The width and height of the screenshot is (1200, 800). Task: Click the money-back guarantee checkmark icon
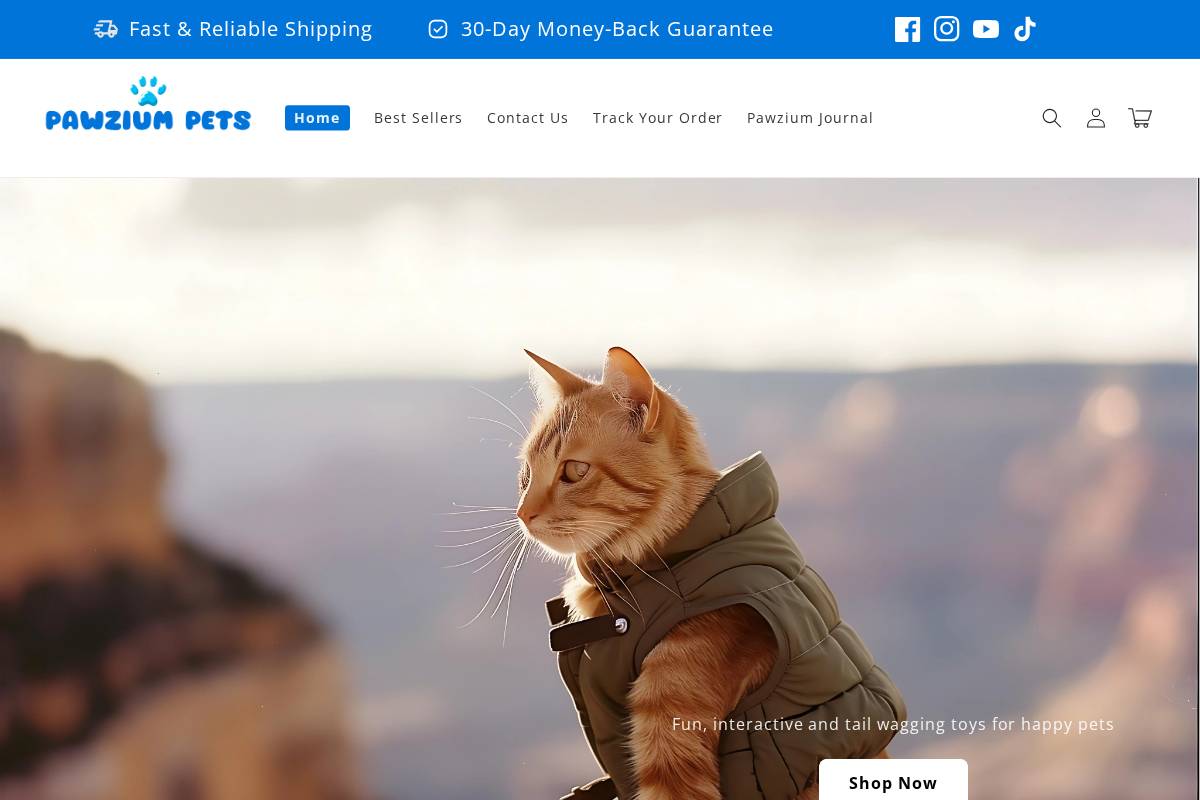click(438, 29)
